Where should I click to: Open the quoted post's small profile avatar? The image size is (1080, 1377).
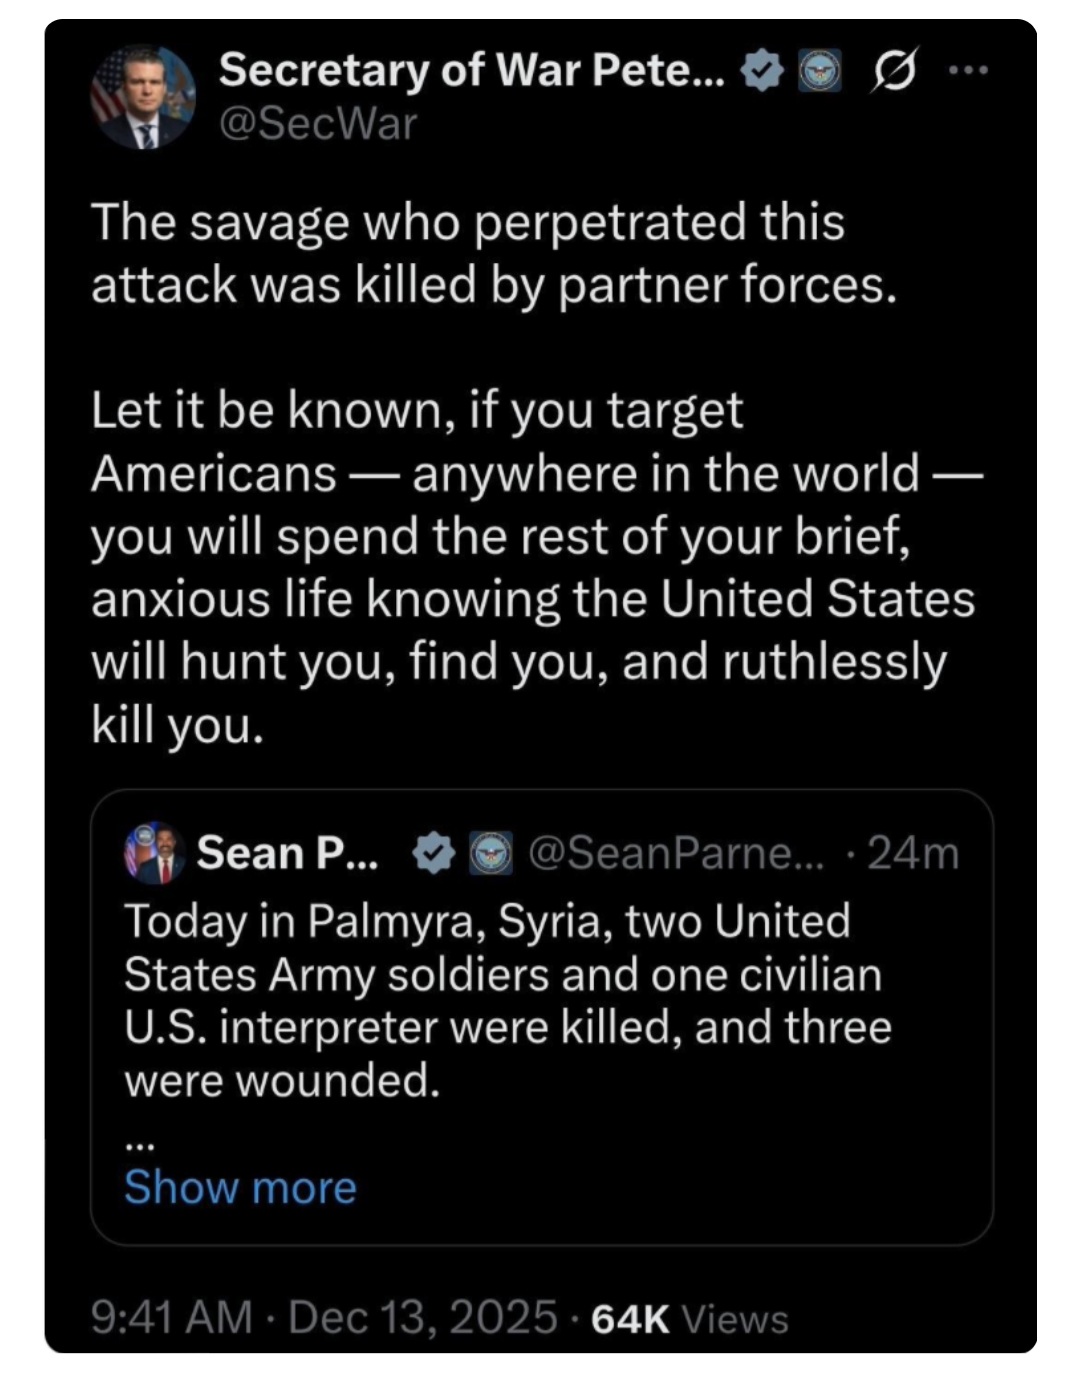click(x=154, y=854)
